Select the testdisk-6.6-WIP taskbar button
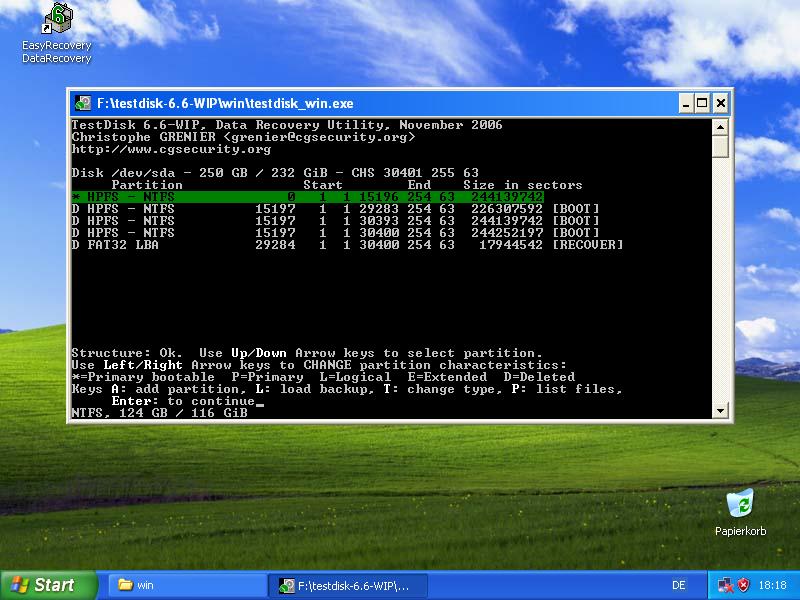Image resolution: width=800 pixels, height=600 pixels. (347, 585)
